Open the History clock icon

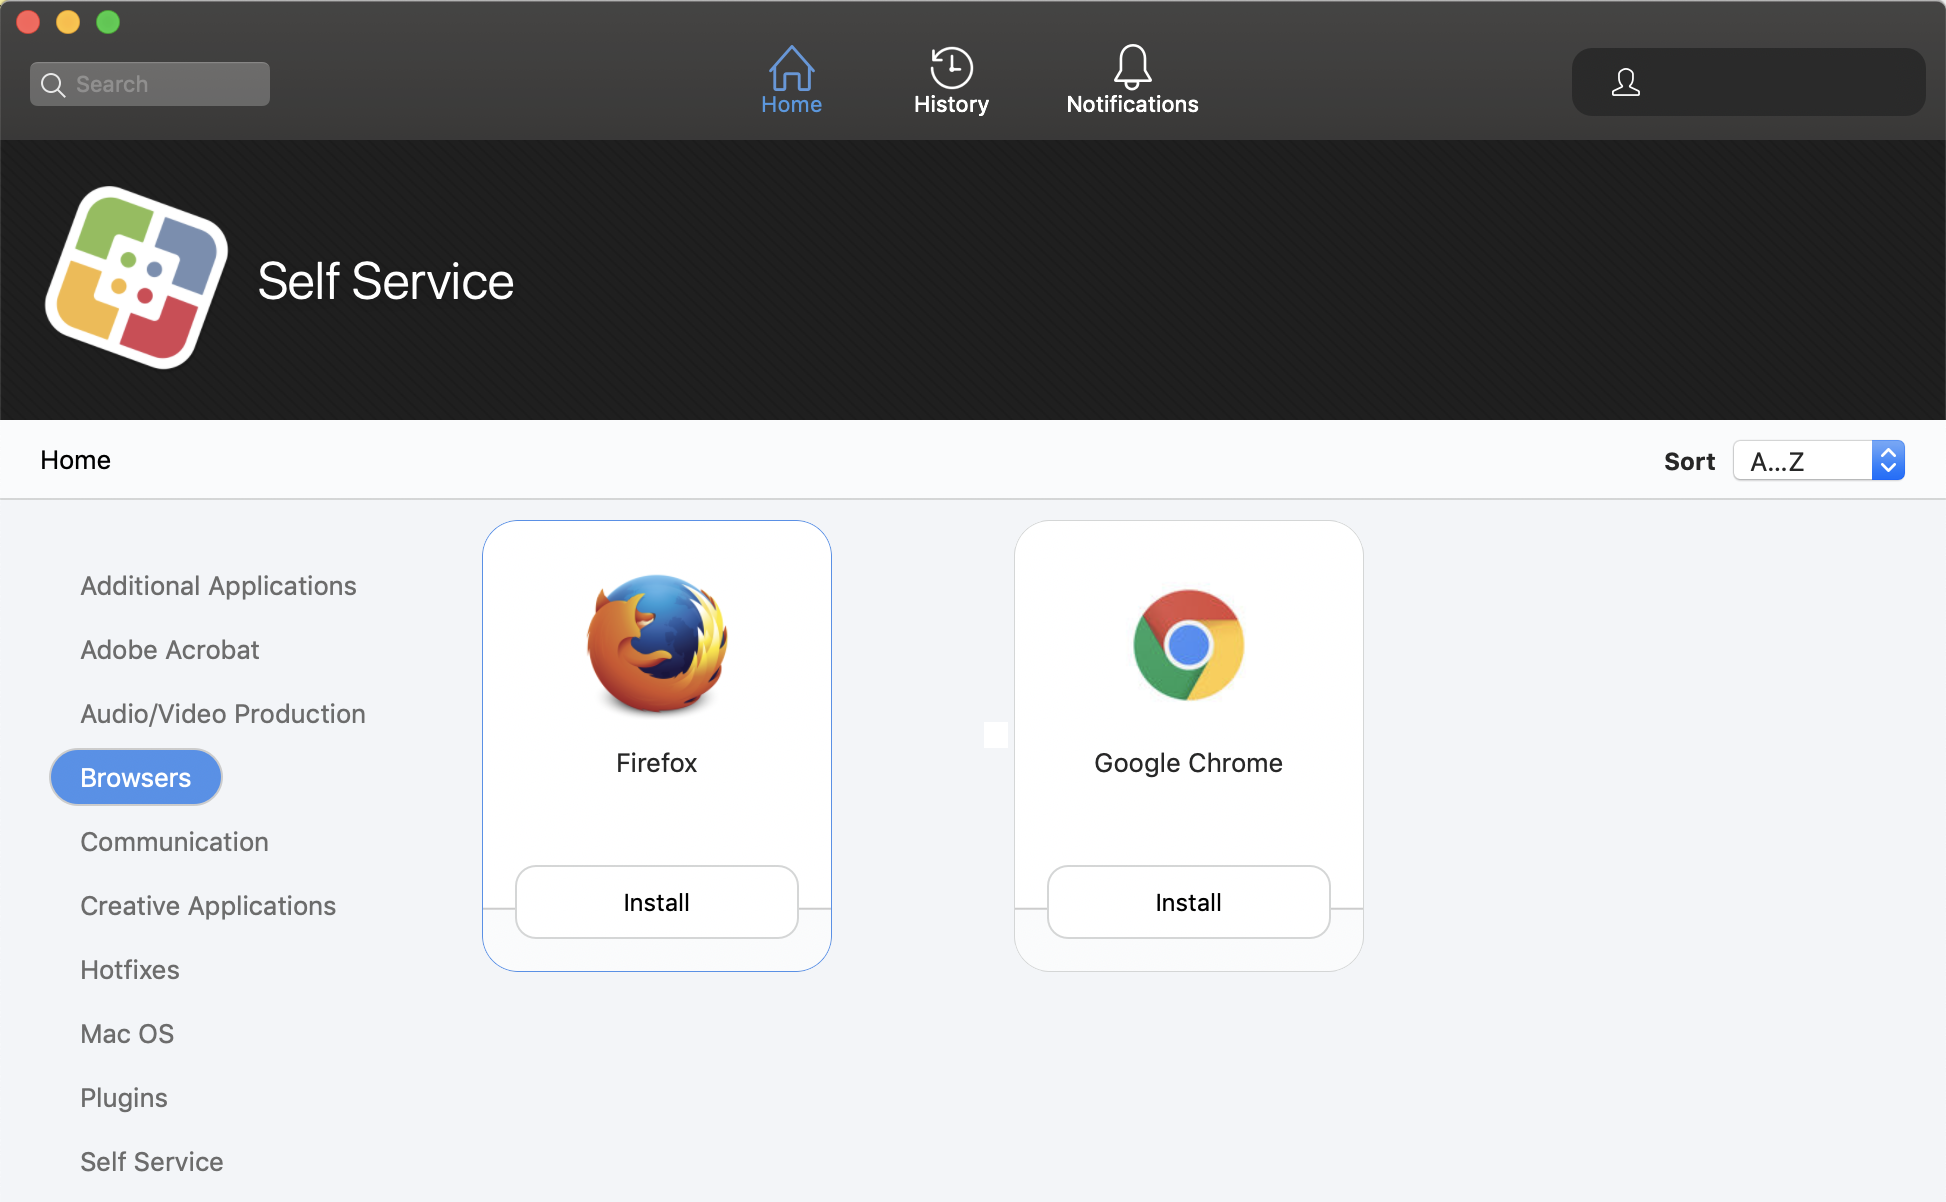(951, 68)
